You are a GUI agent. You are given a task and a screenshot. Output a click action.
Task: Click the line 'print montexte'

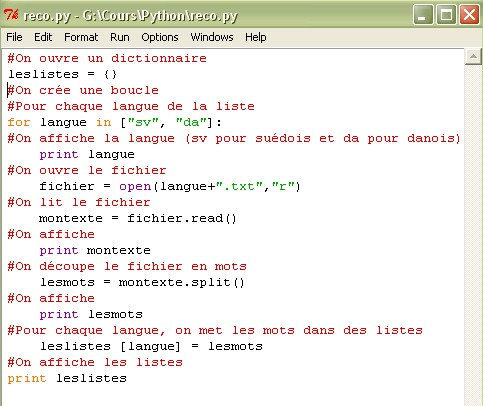(95, 250)
